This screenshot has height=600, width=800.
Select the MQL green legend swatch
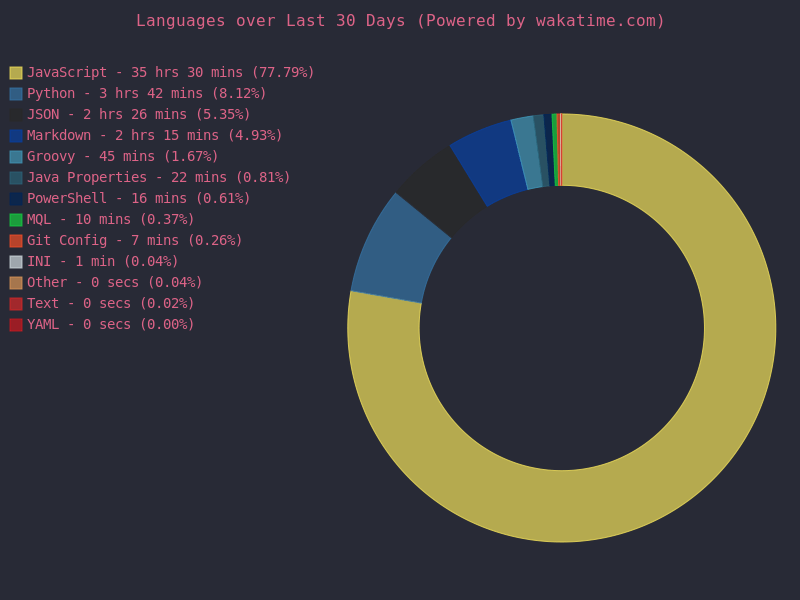(x=16, y=220)
